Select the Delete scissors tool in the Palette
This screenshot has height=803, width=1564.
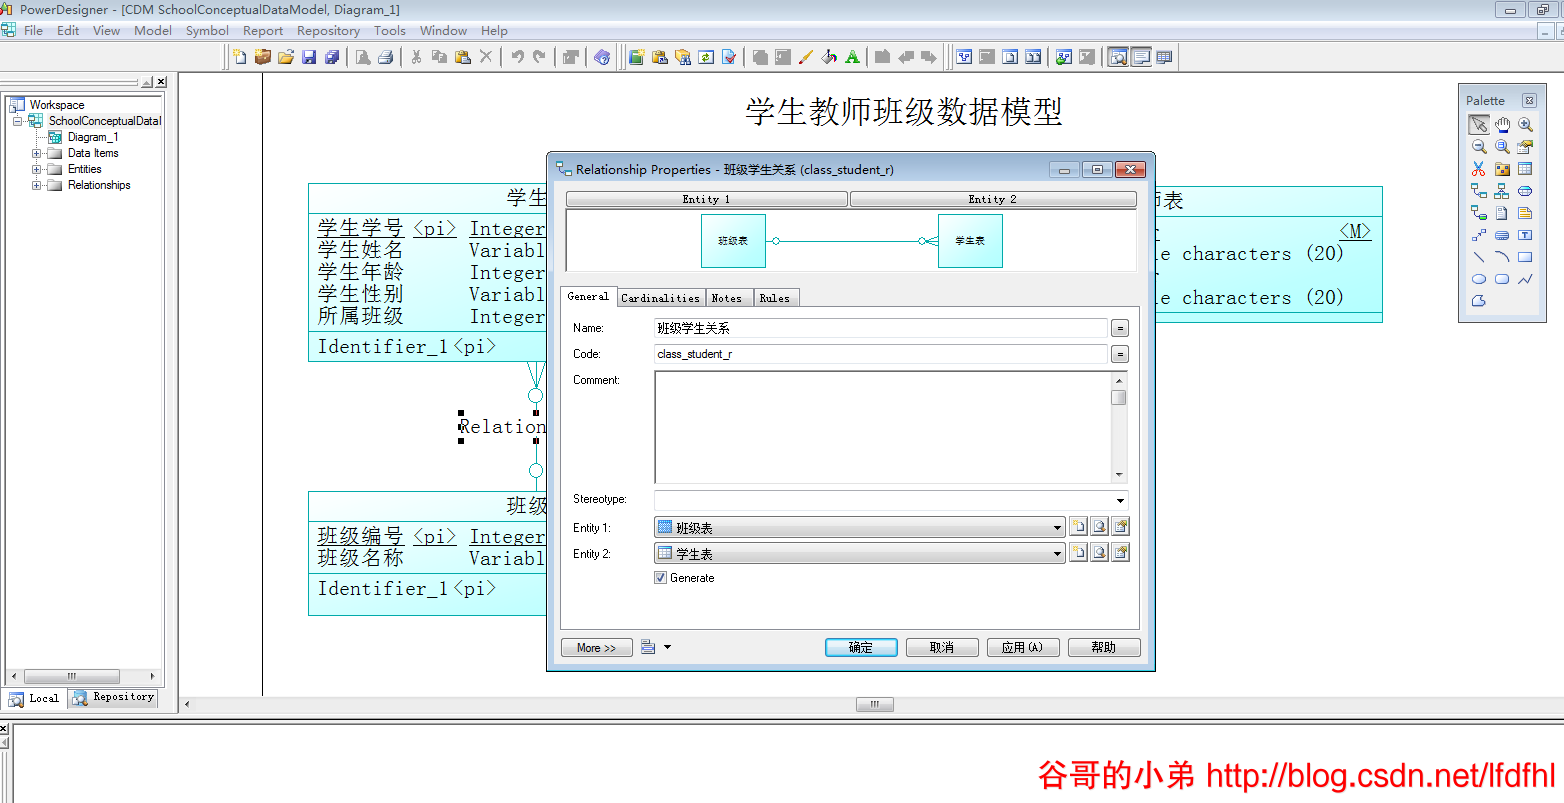[1478, 168]
